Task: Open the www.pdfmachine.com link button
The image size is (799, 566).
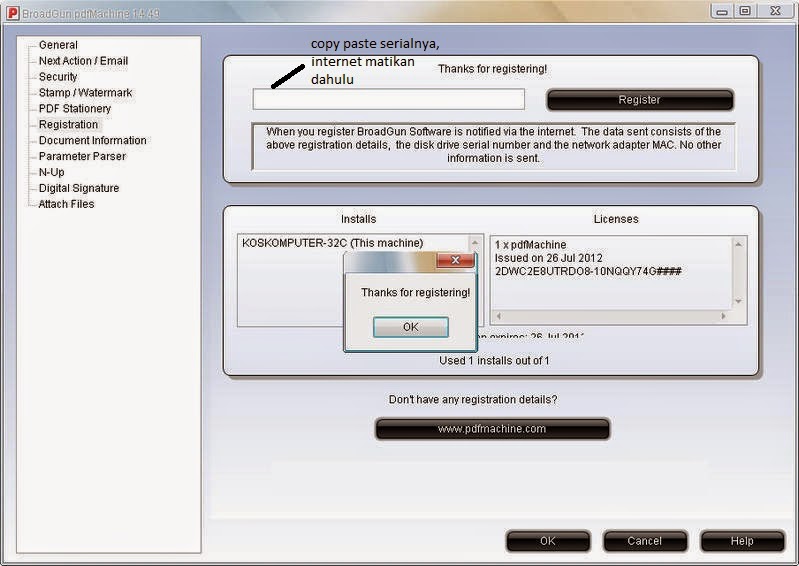Action: click(492, 429)
